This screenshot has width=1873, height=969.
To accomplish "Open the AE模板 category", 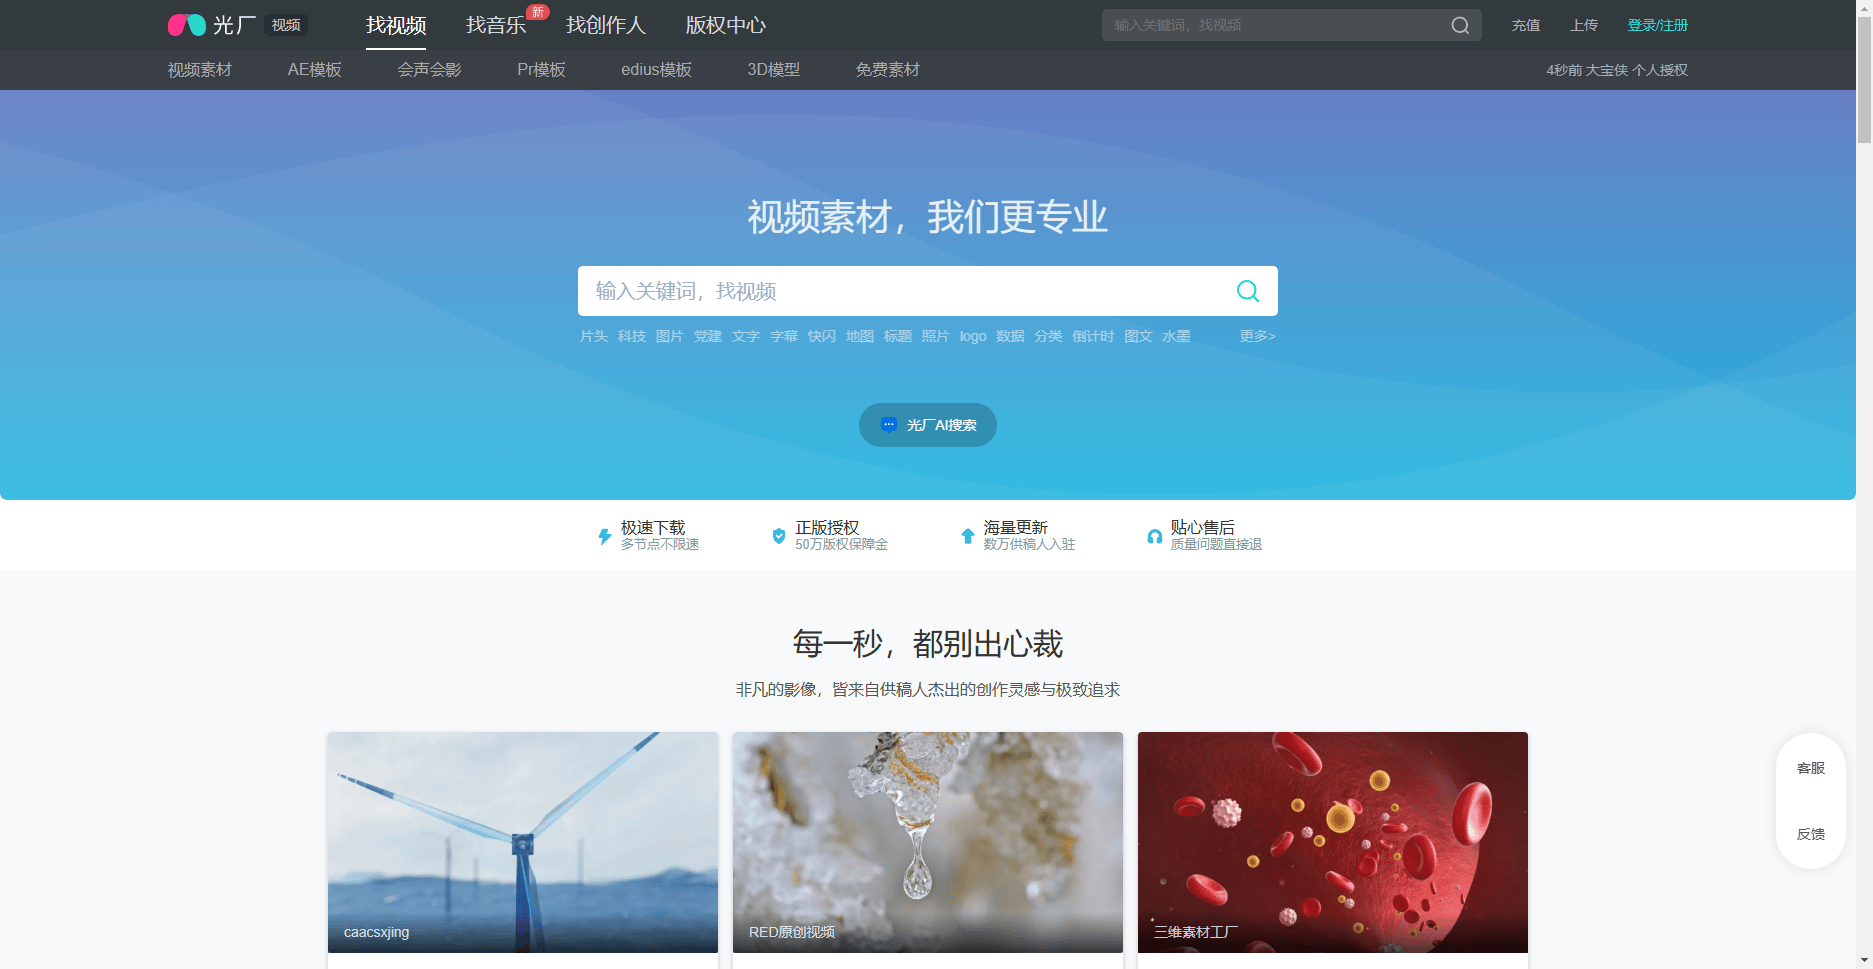I will pyautogui.click(x=314, y=70).
